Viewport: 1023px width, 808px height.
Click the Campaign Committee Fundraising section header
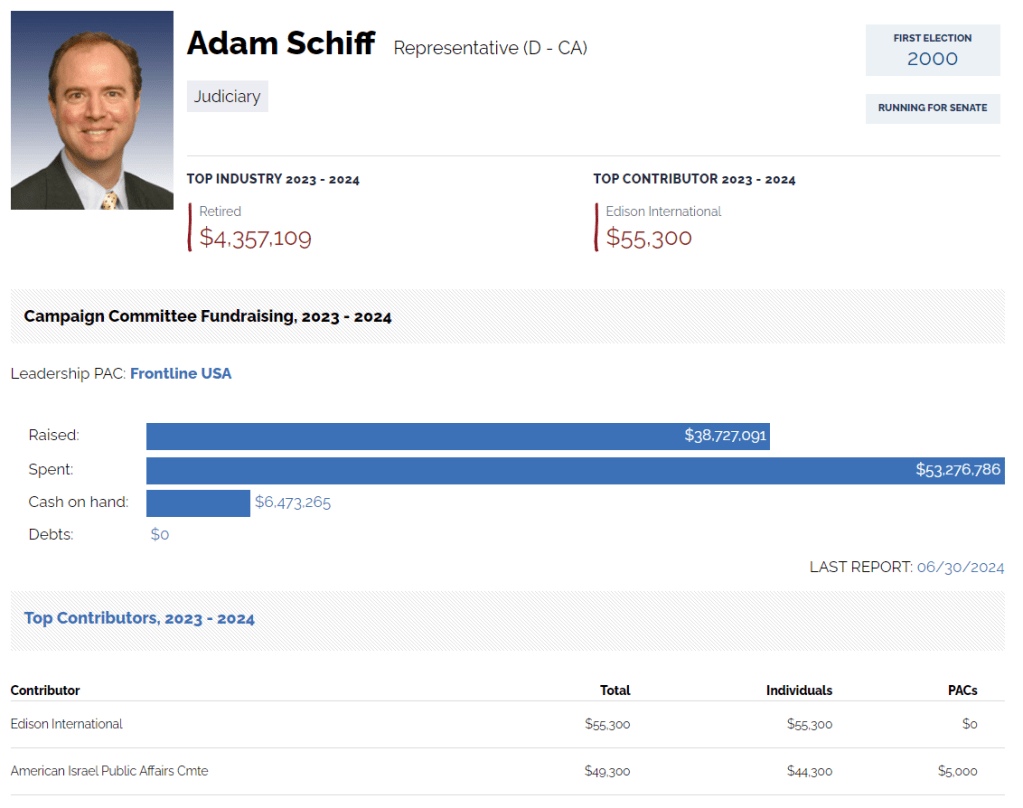[208, 317]
